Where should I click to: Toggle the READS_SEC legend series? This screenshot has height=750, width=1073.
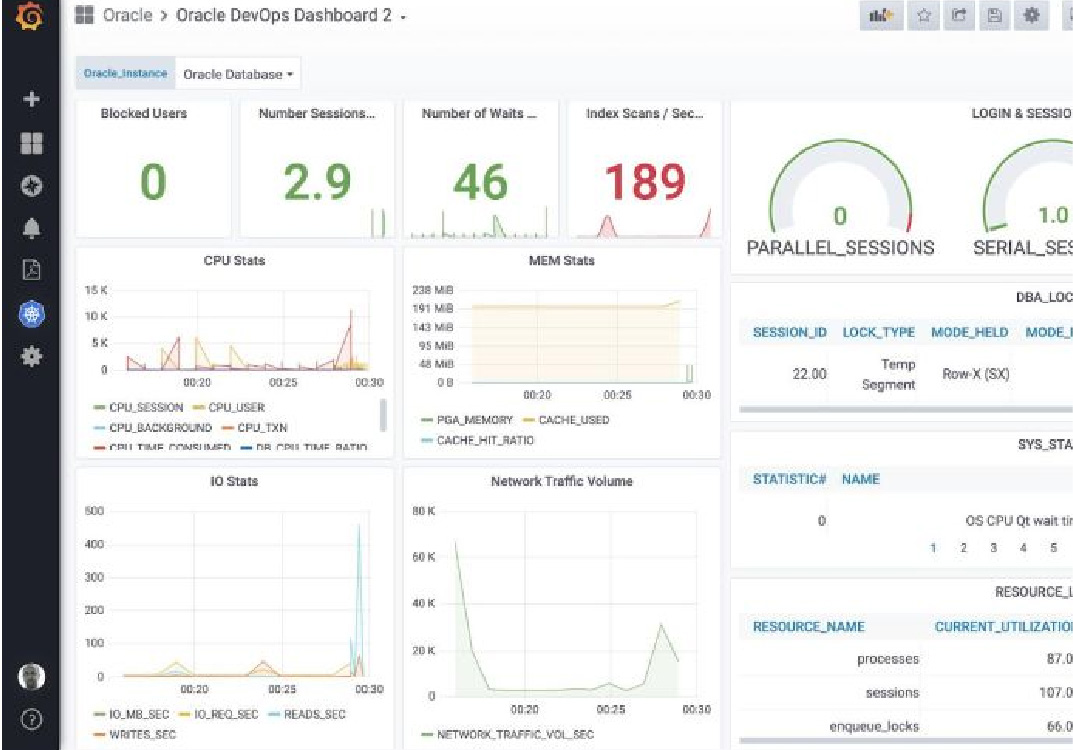coord(307,714)
